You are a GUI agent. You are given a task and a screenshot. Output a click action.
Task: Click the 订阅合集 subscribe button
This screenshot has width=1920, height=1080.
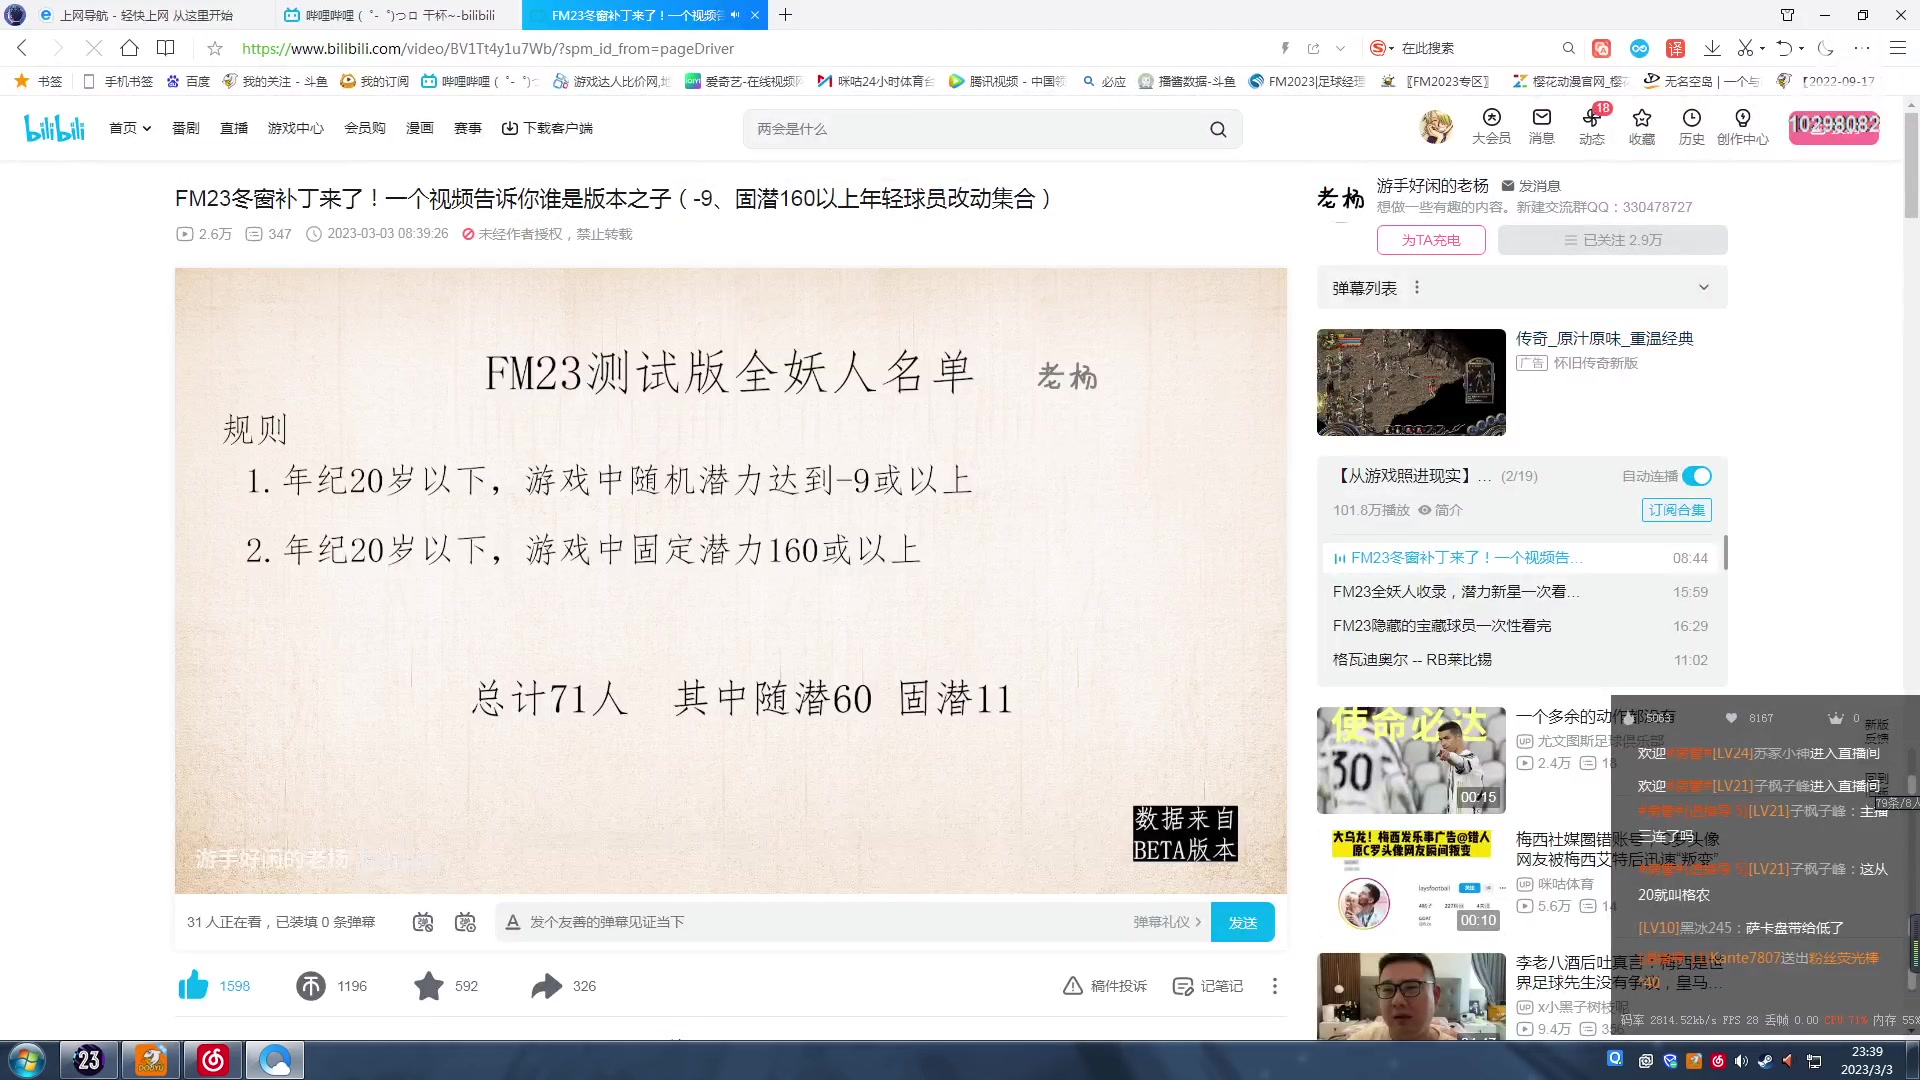[x=1676, y=510]
